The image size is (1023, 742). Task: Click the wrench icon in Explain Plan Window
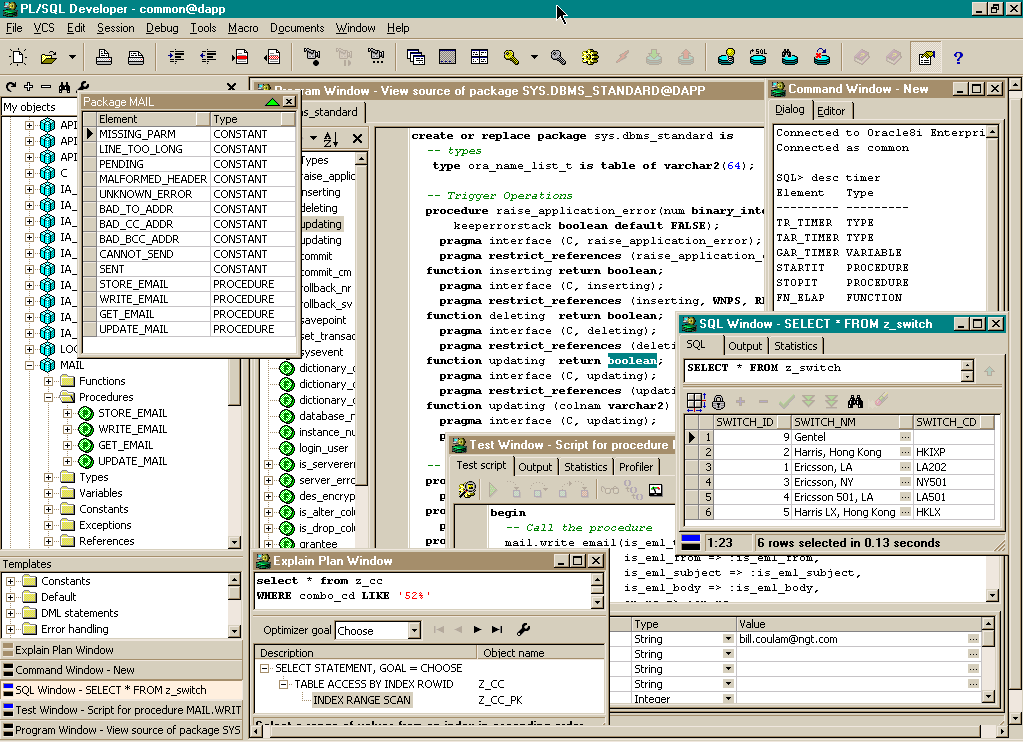pos(523,630)
